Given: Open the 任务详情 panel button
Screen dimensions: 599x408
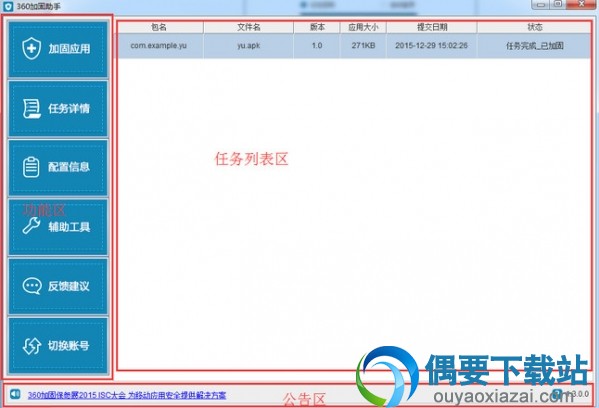Looking at the screenshot, I should tap(58, 108).
